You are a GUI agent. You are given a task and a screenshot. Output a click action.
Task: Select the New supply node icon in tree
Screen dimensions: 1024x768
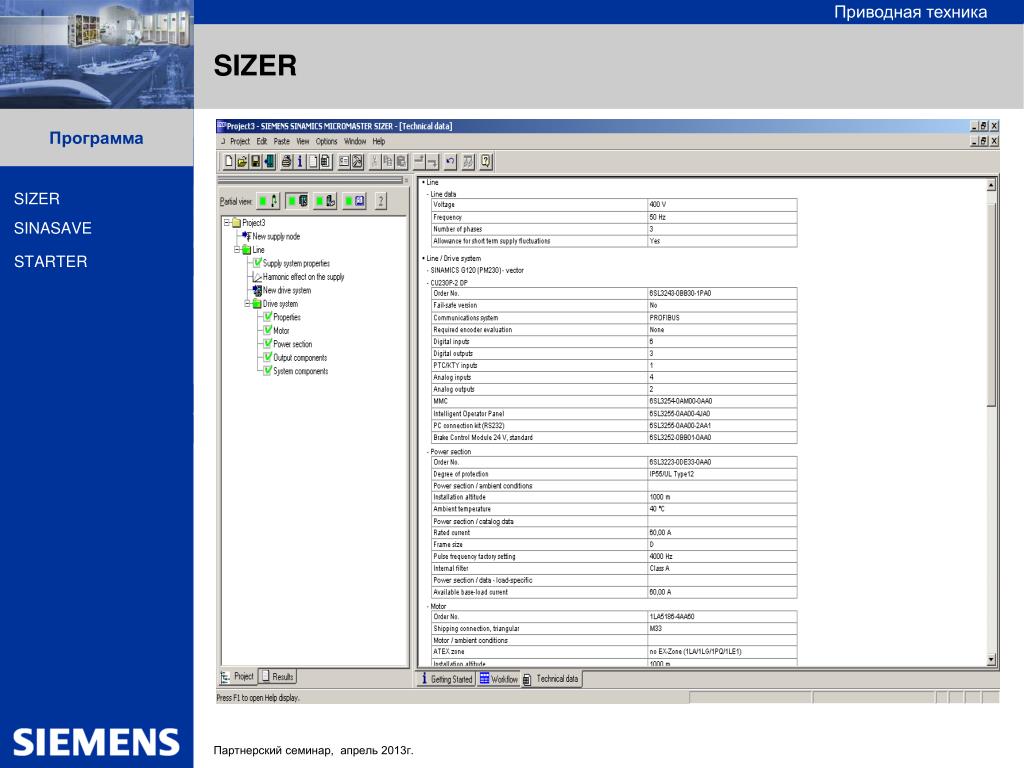coord(246,236)
